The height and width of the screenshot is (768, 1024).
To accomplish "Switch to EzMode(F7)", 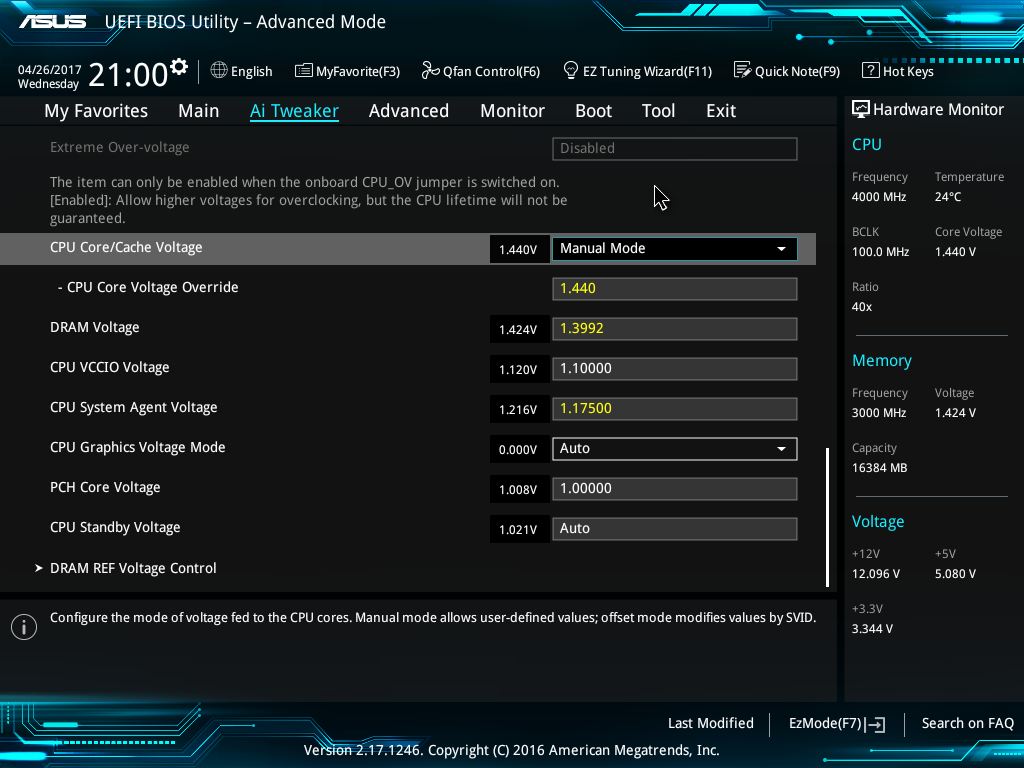I will click(837, 724).
